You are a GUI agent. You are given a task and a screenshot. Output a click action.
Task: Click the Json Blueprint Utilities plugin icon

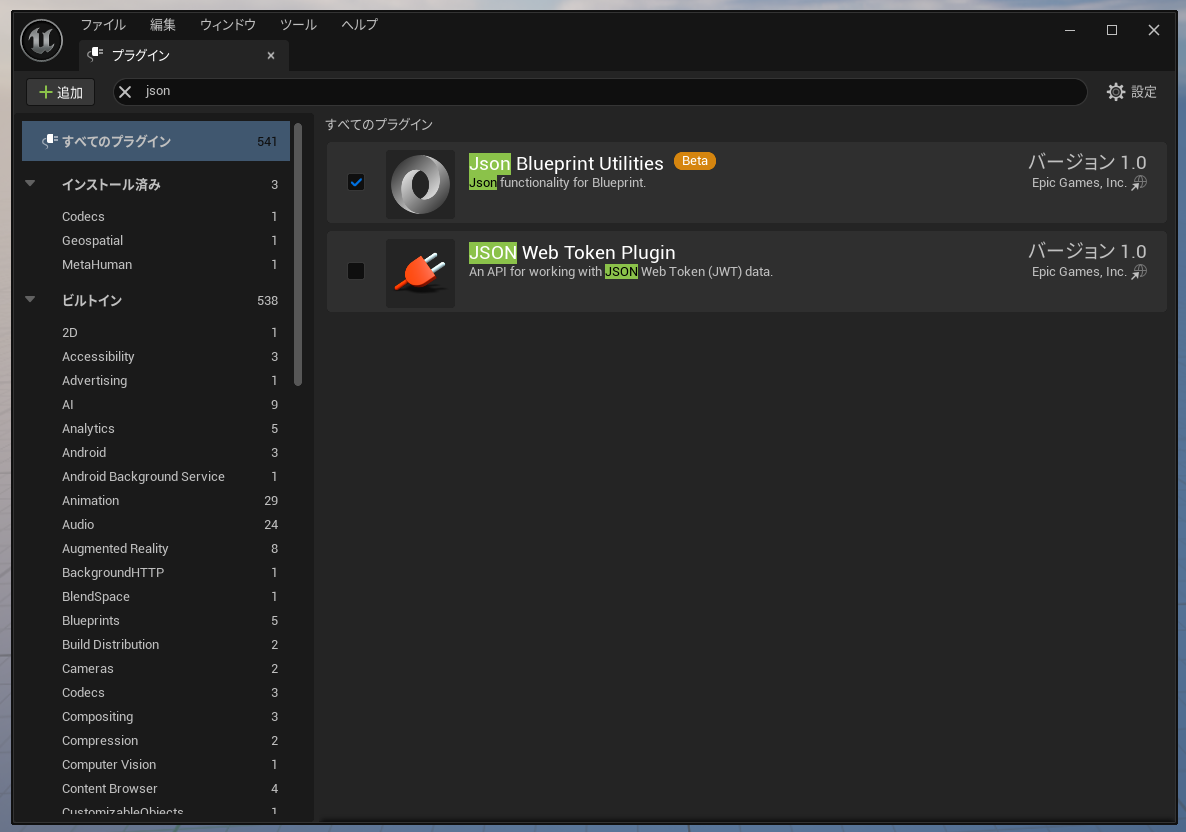[420, 184]
